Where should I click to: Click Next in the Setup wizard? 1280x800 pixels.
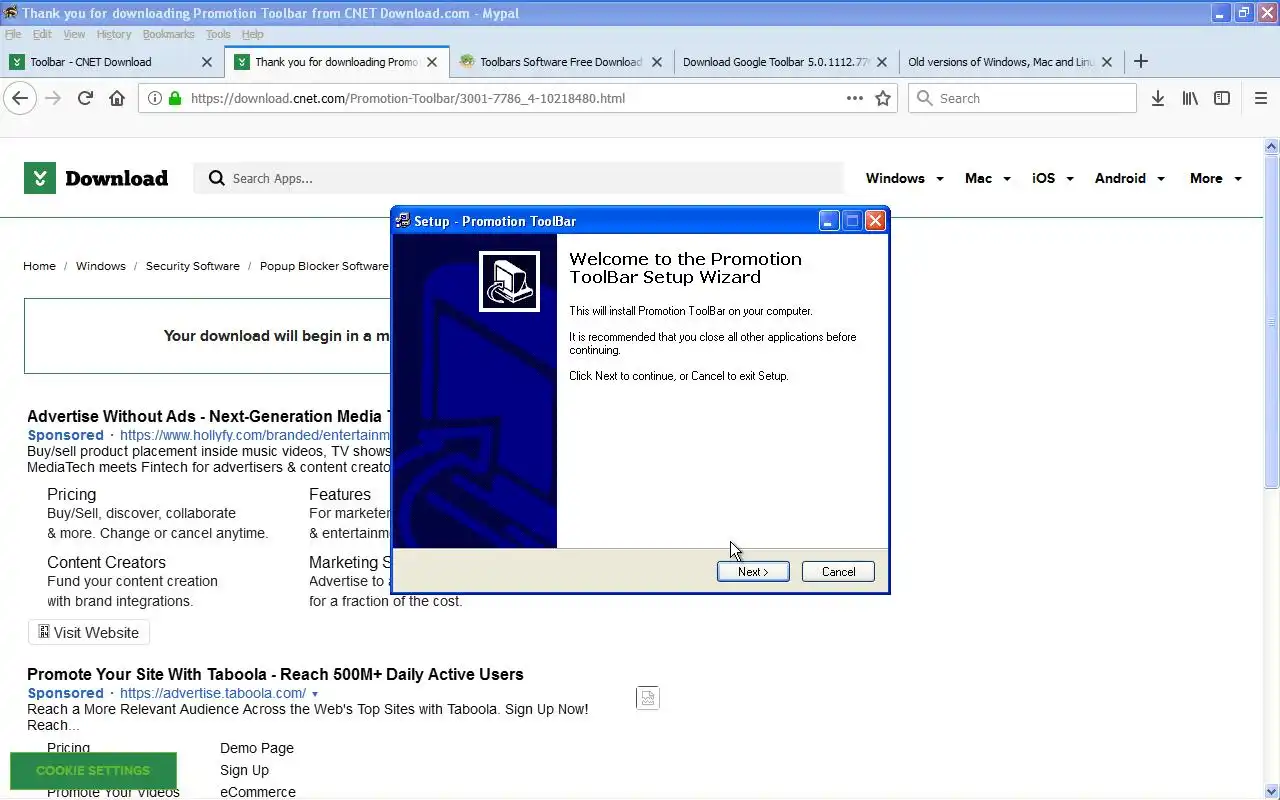point(753,572)
